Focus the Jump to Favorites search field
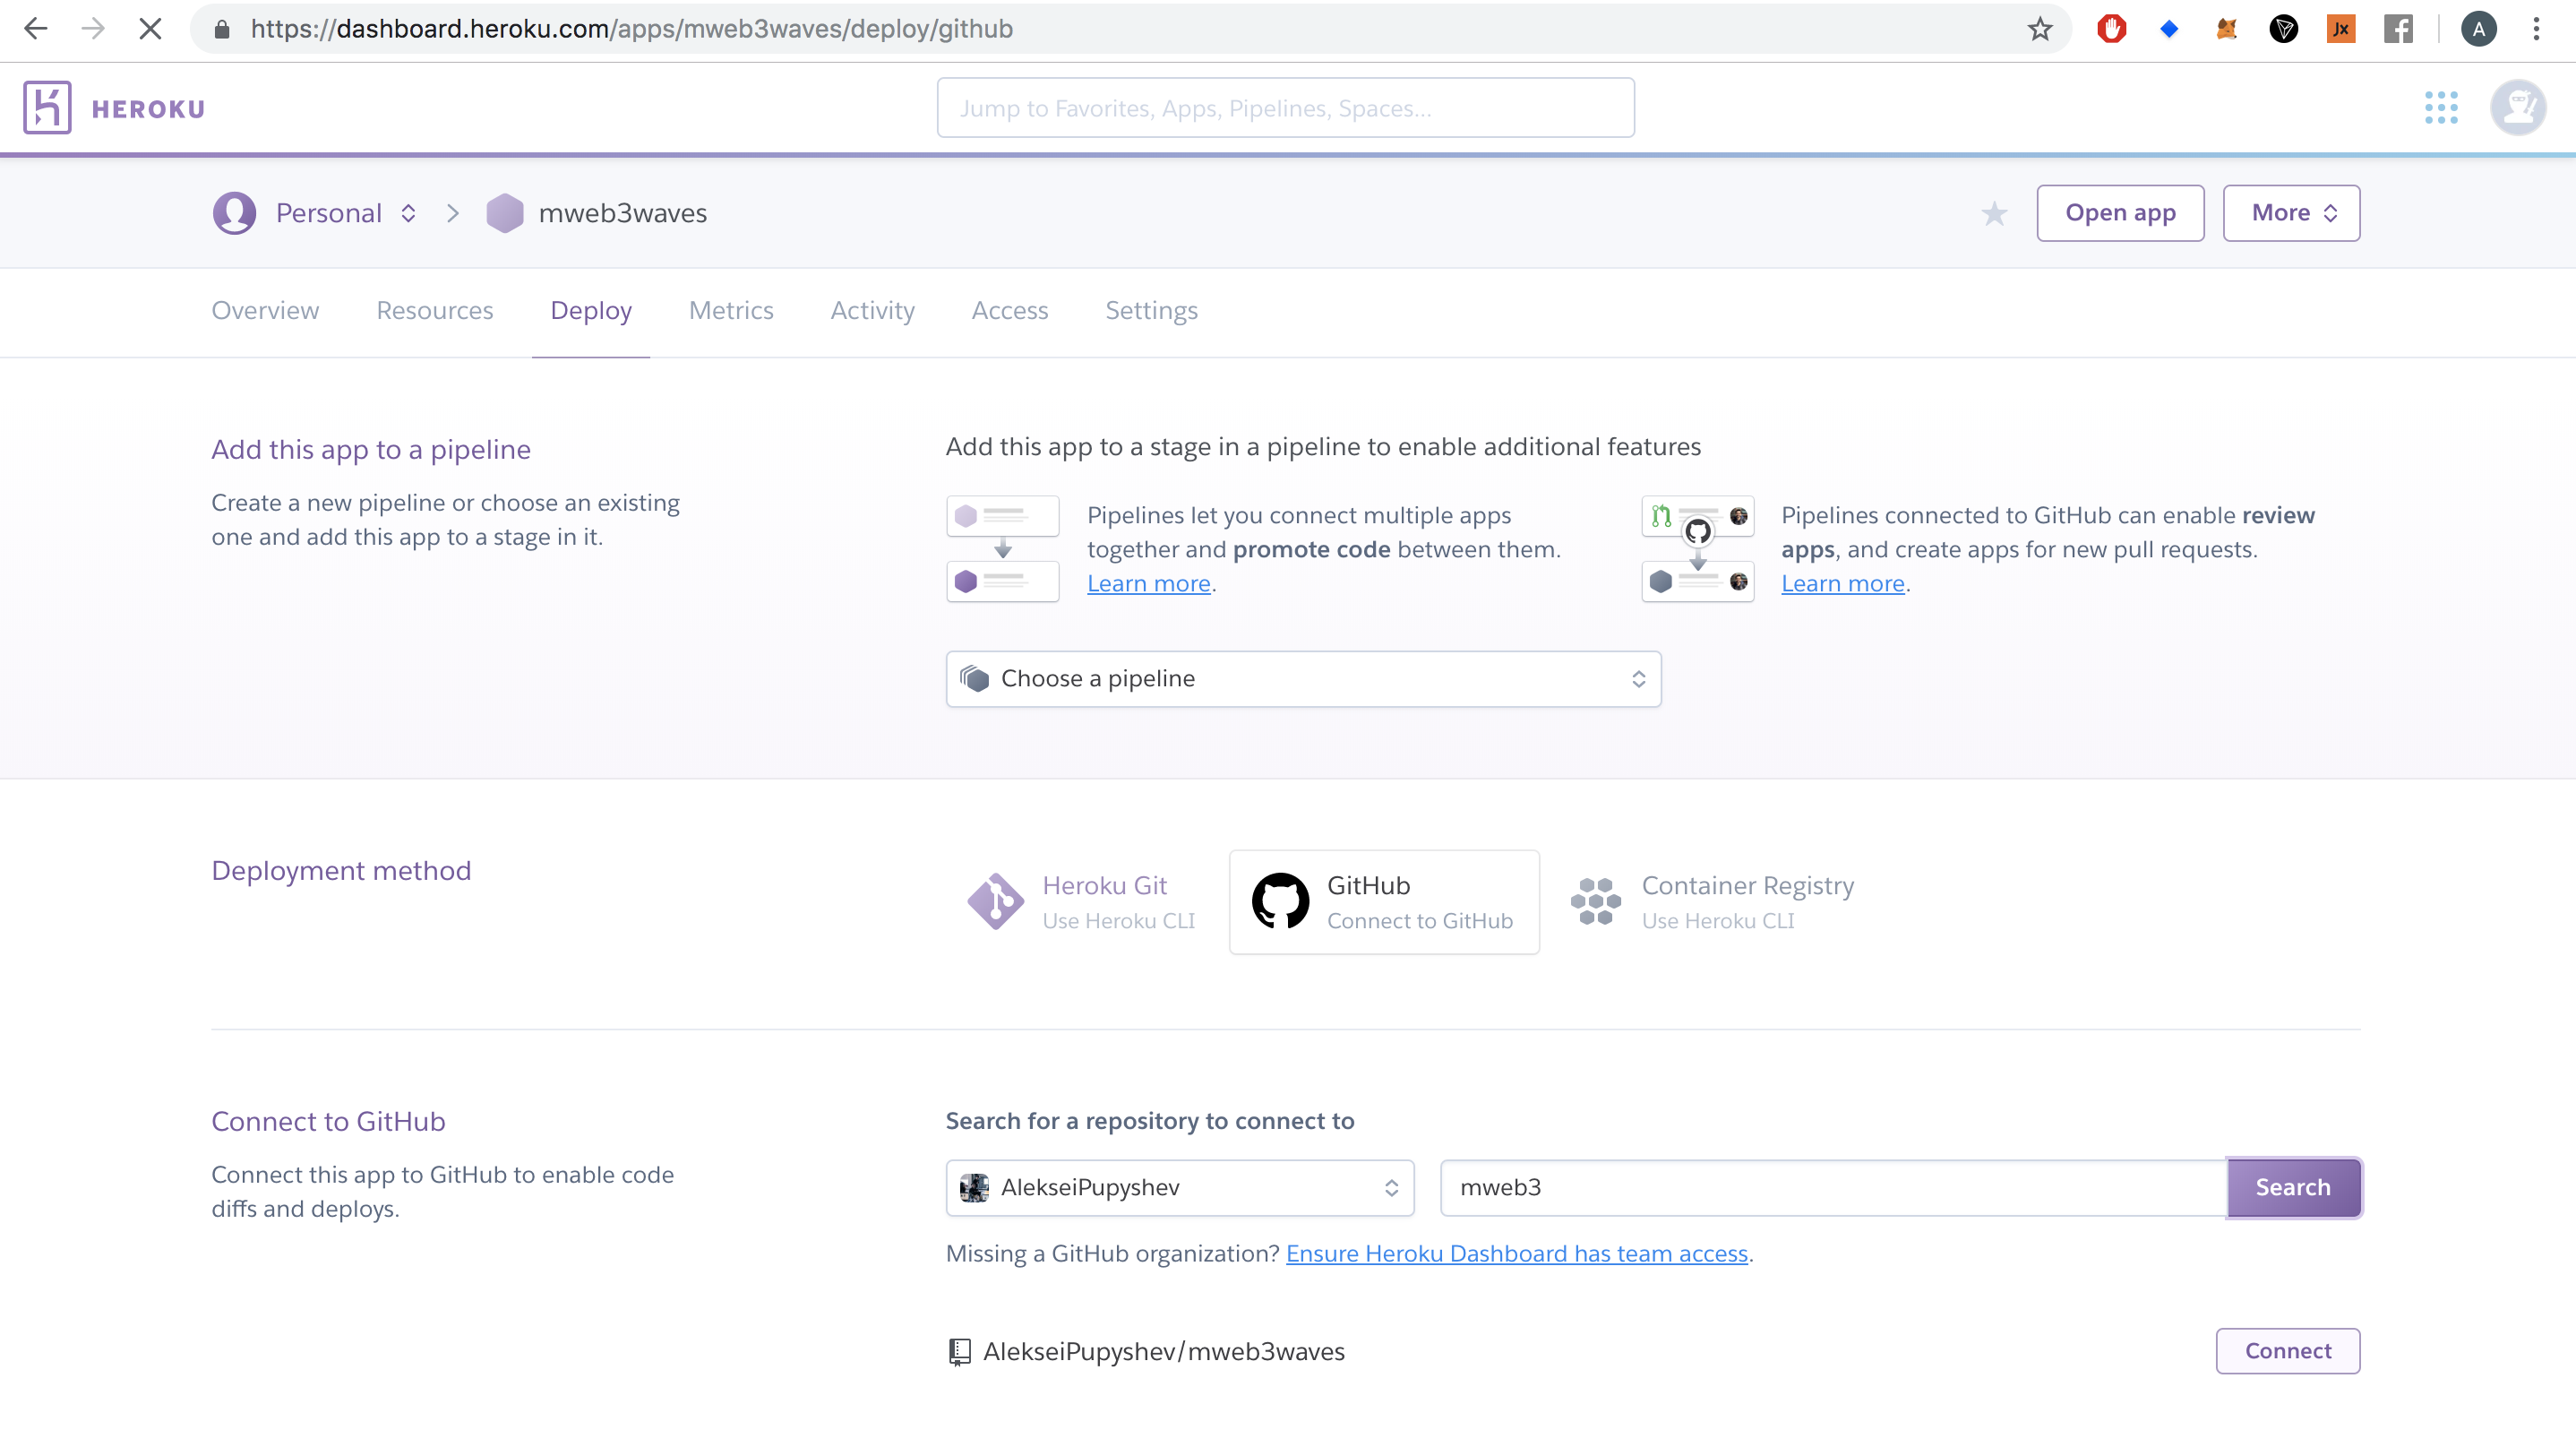The image size is (2576, 1430). 1285,108
